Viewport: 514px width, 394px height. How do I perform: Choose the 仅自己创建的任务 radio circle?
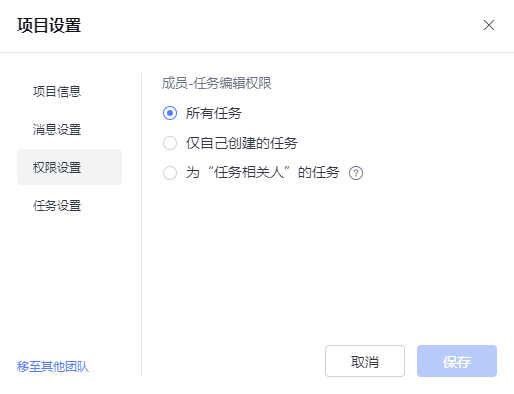point(170,143)
